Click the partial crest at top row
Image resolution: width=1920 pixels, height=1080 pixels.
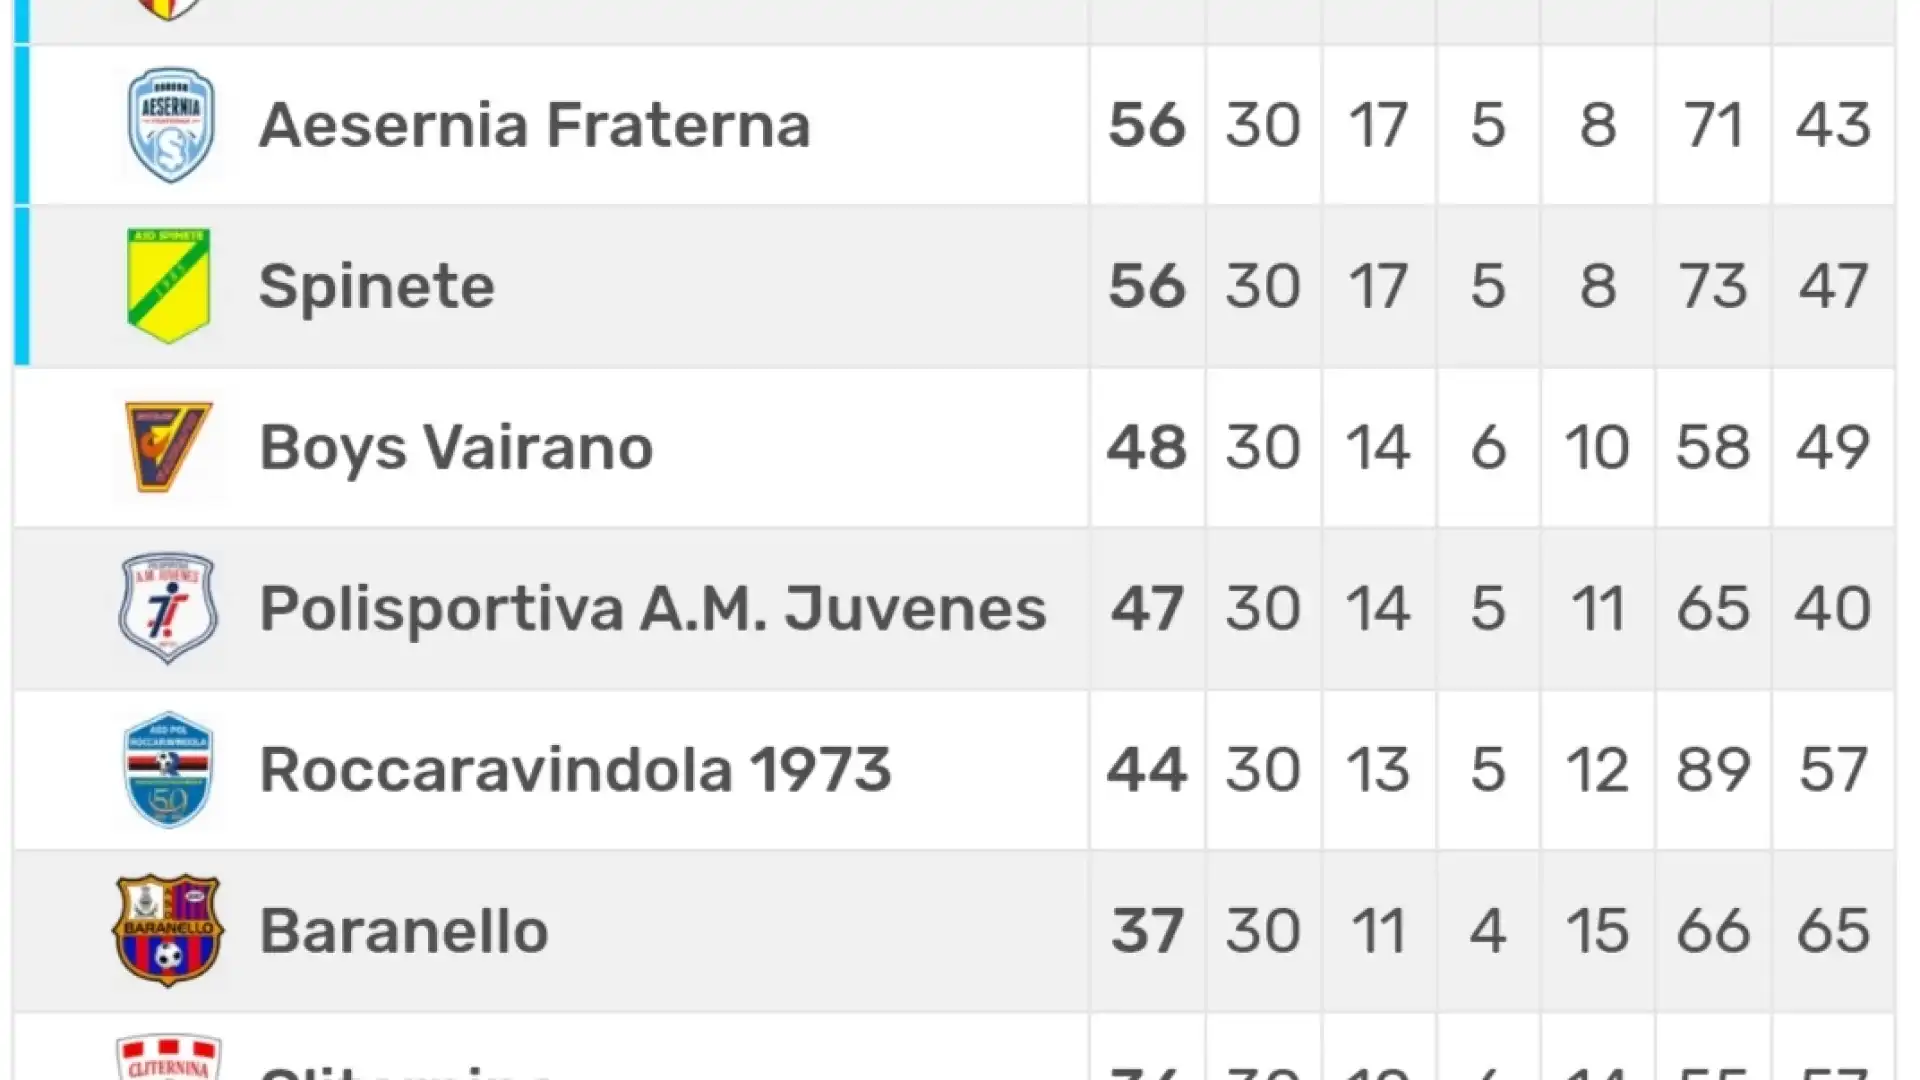pos(168,10)
